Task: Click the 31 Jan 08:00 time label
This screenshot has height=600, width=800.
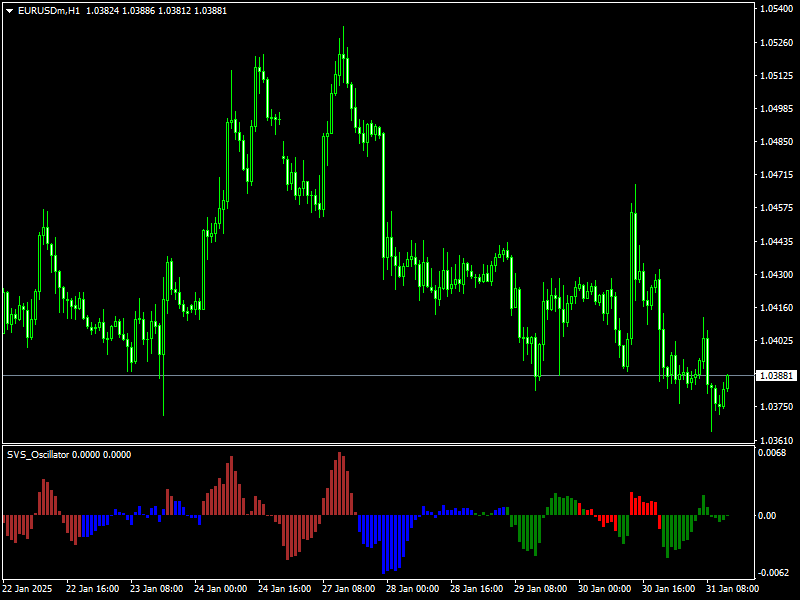Action: pos(733,589)
